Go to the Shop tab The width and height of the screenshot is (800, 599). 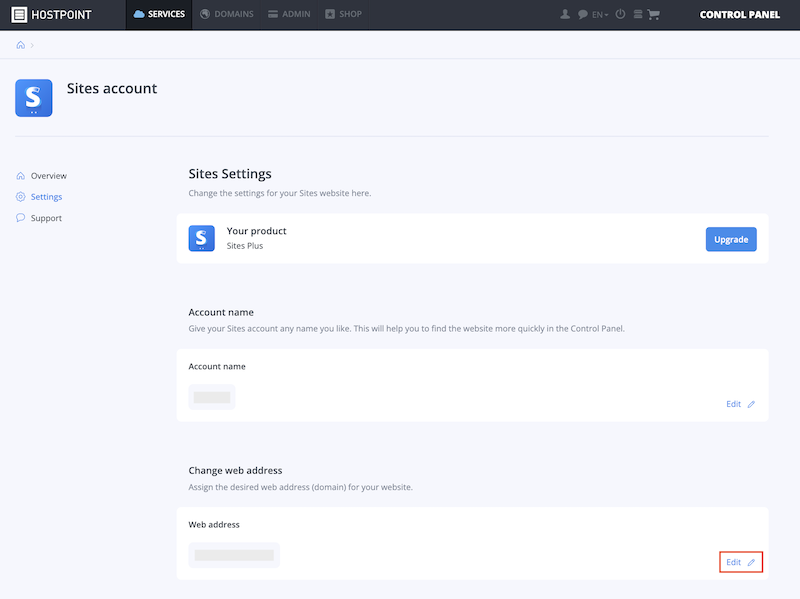pyautogui.click(x=343, y=14)
